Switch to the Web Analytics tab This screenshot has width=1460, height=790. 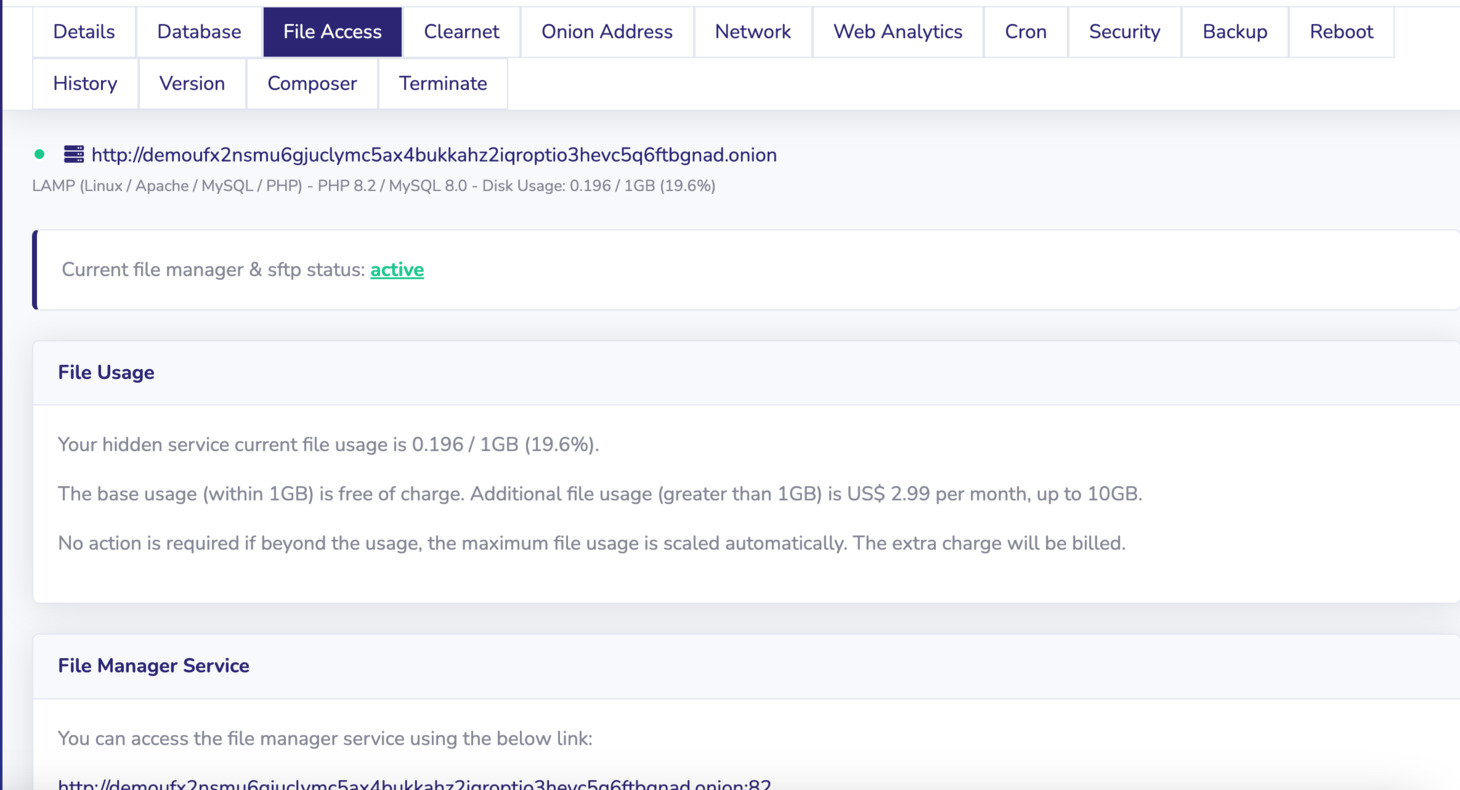point(898,32)
